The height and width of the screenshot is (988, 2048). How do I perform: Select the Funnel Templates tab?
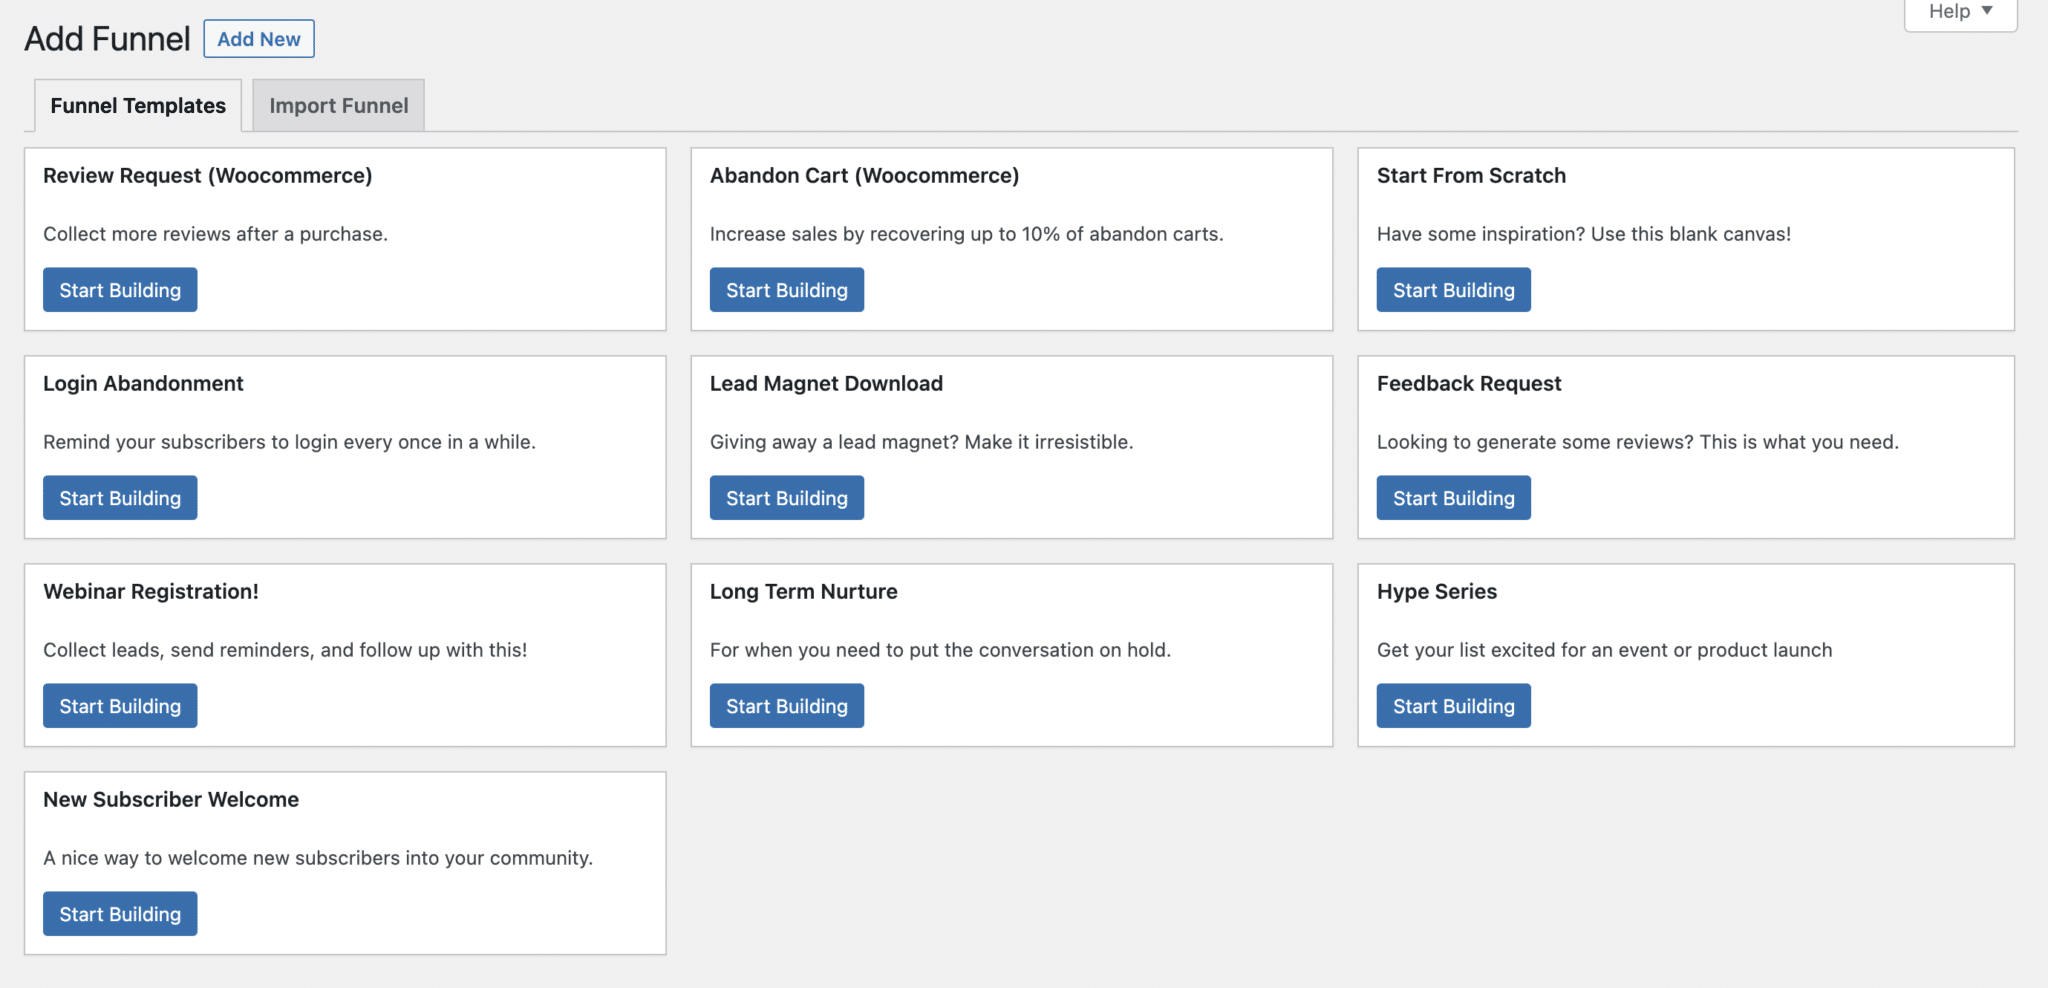point(137,105)
